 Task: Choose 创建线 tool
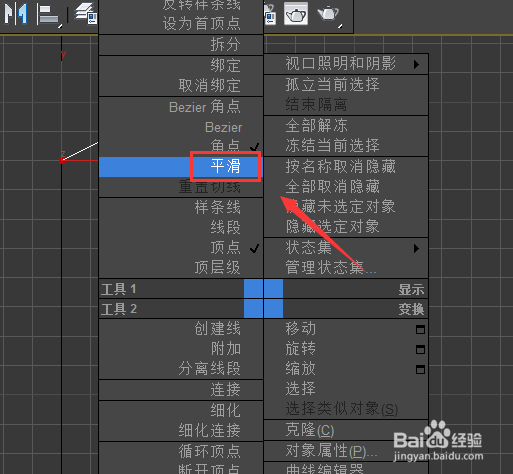pos(217,329)
